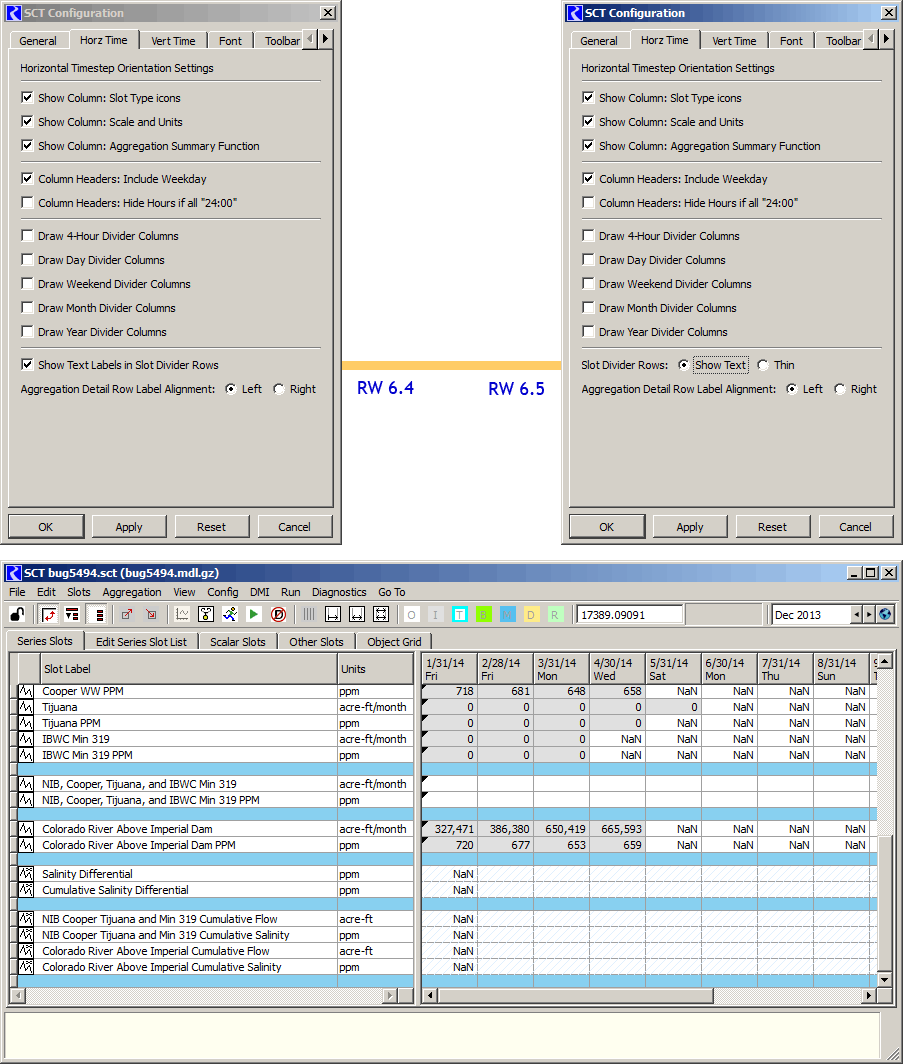Open run control with running figure icon
The height and width of the screenshot is (1064, 903).
pyautogui.click(x=230, y=615)
